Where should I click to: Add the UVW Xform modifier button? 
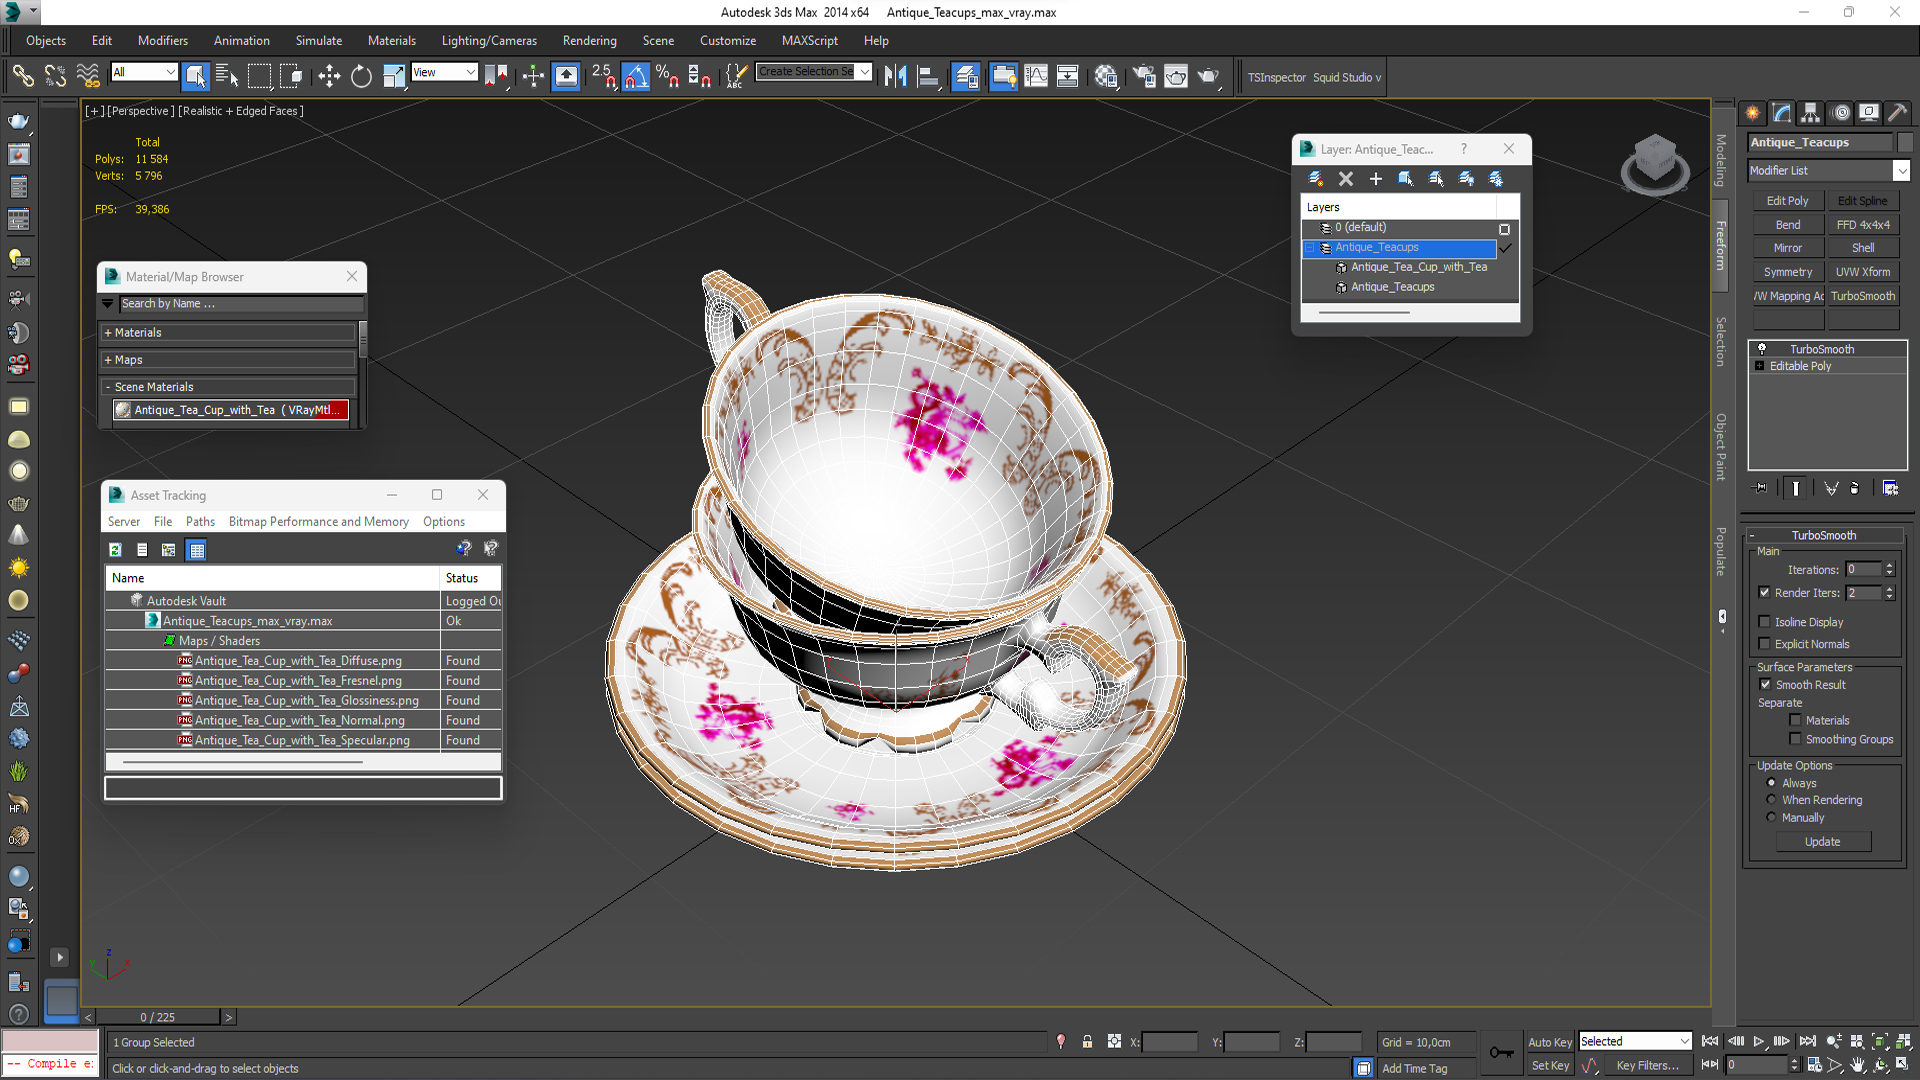point(1862,272)
